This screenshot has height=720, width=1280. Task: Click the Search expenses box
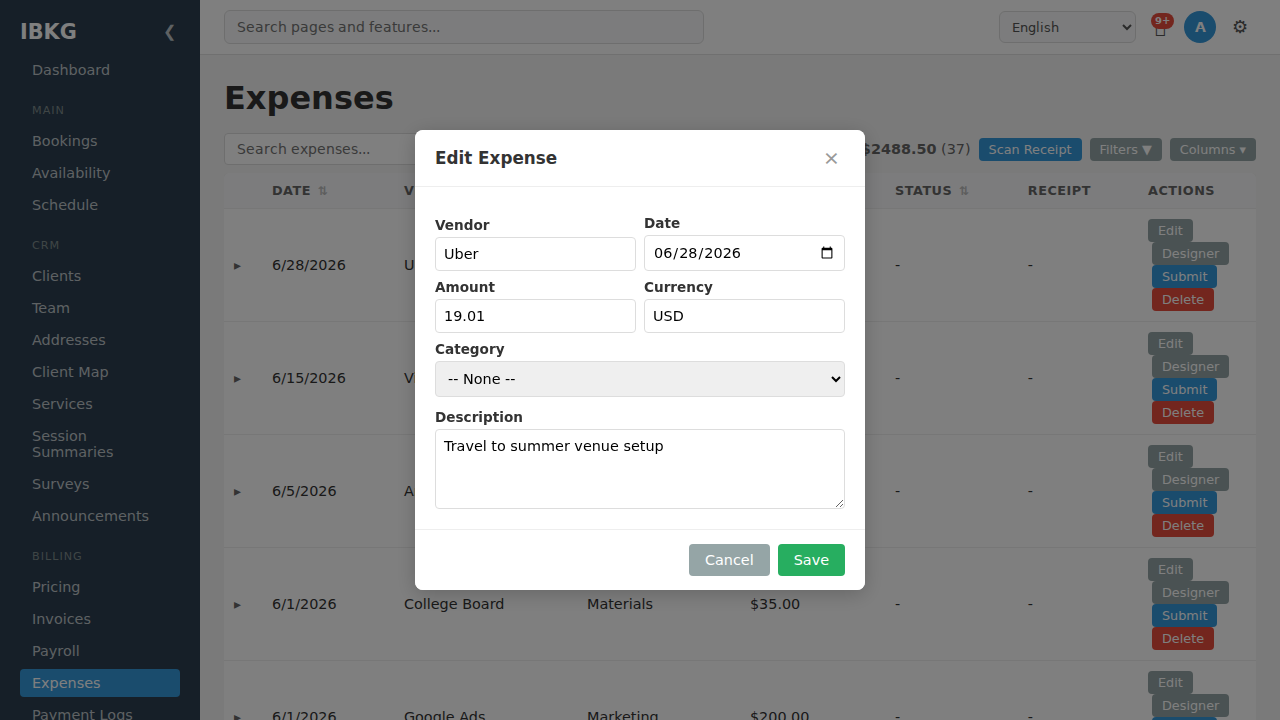click(320, 149)
